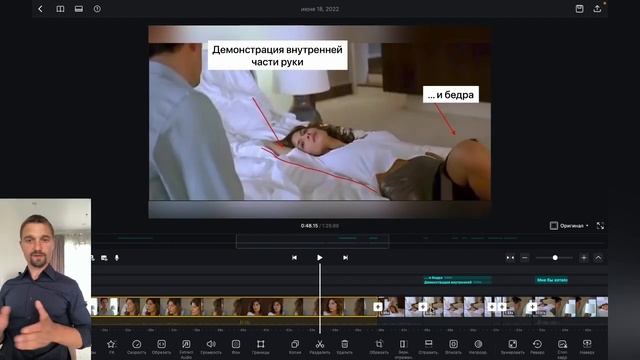Image resolution: width=640 pixels, height=360 pixels.
Task: Save the project with top-right save icon
Action: click(579, 9)
